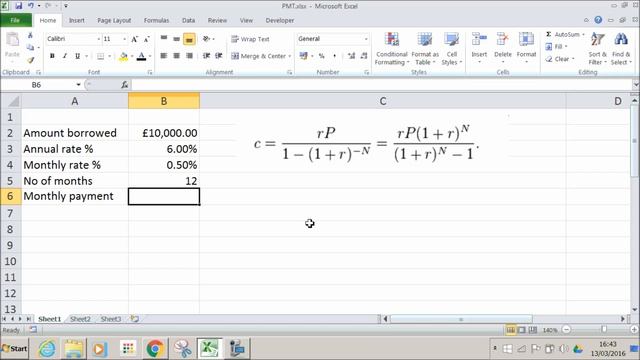Click Decrease Font Size icon
Screen dimensions: 640x360
(147, 39)
